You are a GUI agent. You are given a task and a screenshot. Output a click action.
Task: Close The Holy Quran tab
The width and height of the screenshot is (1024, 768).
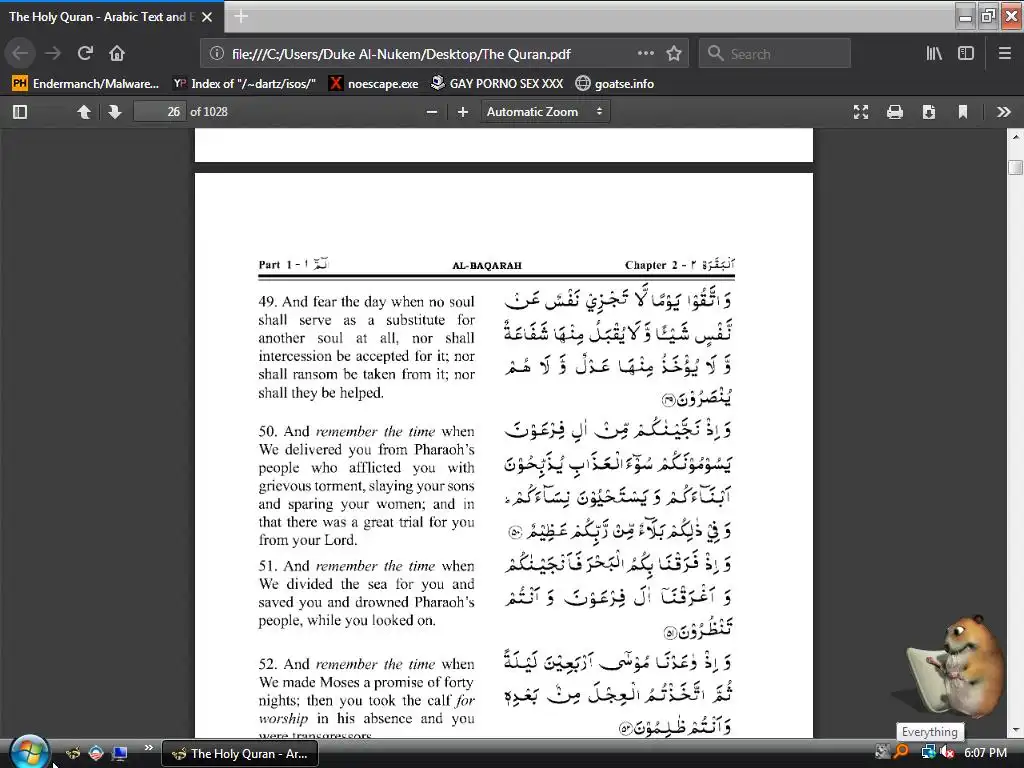(207, 17)
